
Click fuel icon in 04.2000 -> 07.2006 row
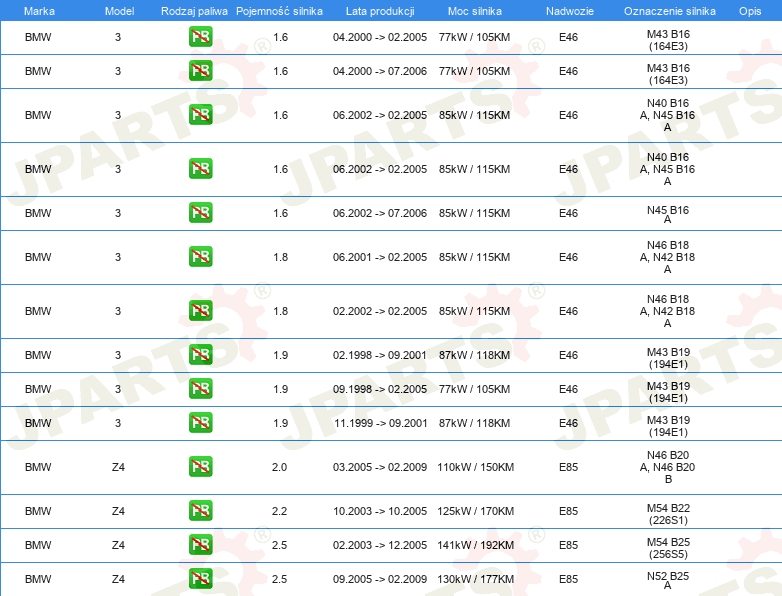tap(200, 71)
